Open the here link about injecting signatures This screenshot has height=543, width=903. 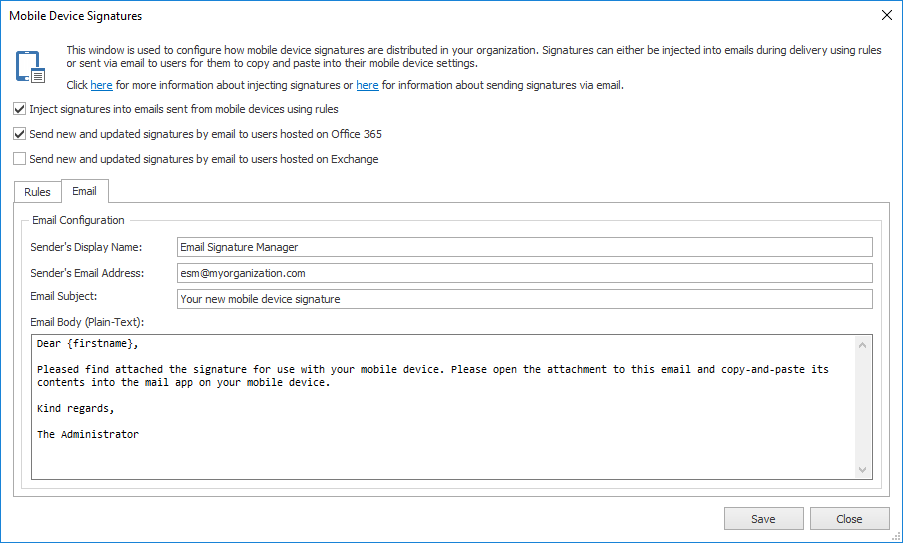point(101,85)
